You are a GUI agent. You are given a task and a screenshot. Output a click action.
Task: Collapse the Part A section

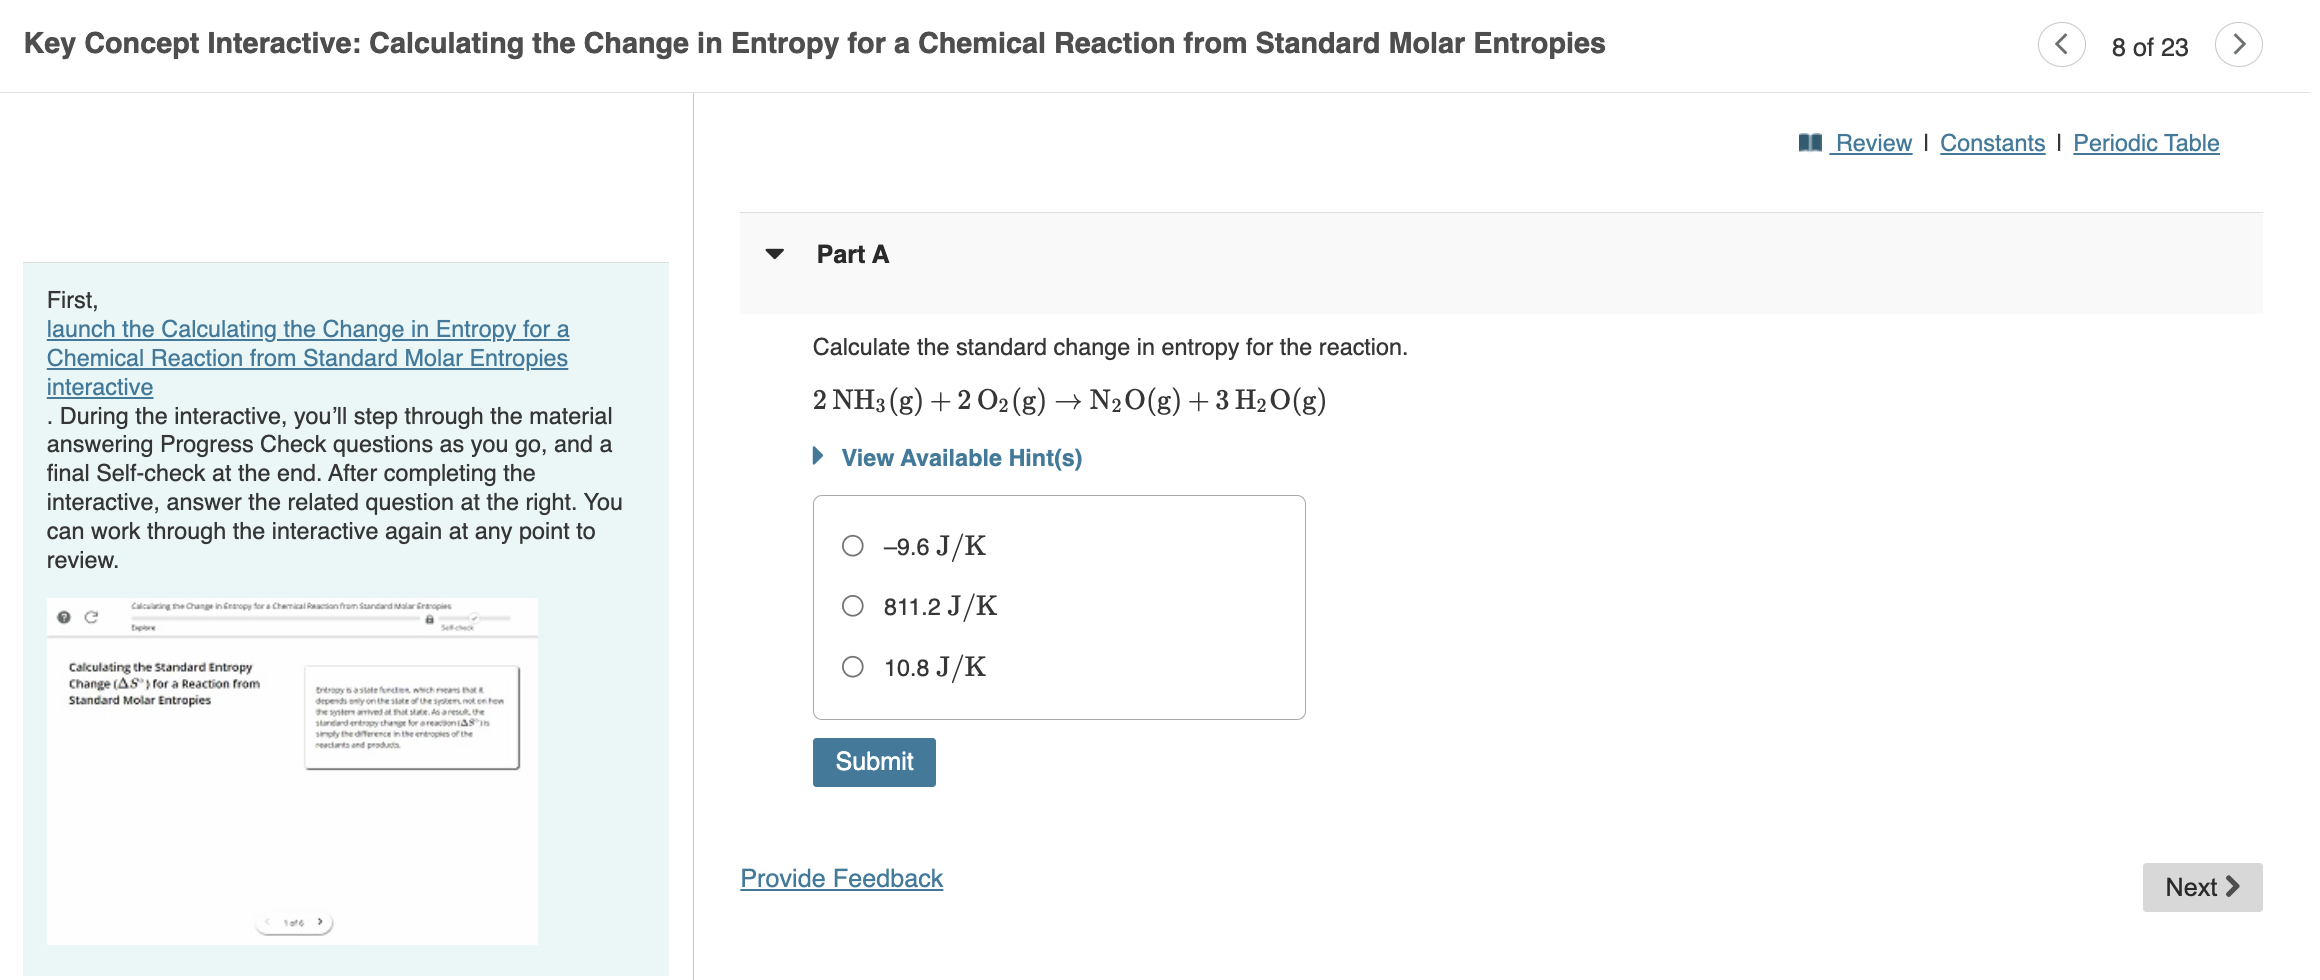pos(776,254)
